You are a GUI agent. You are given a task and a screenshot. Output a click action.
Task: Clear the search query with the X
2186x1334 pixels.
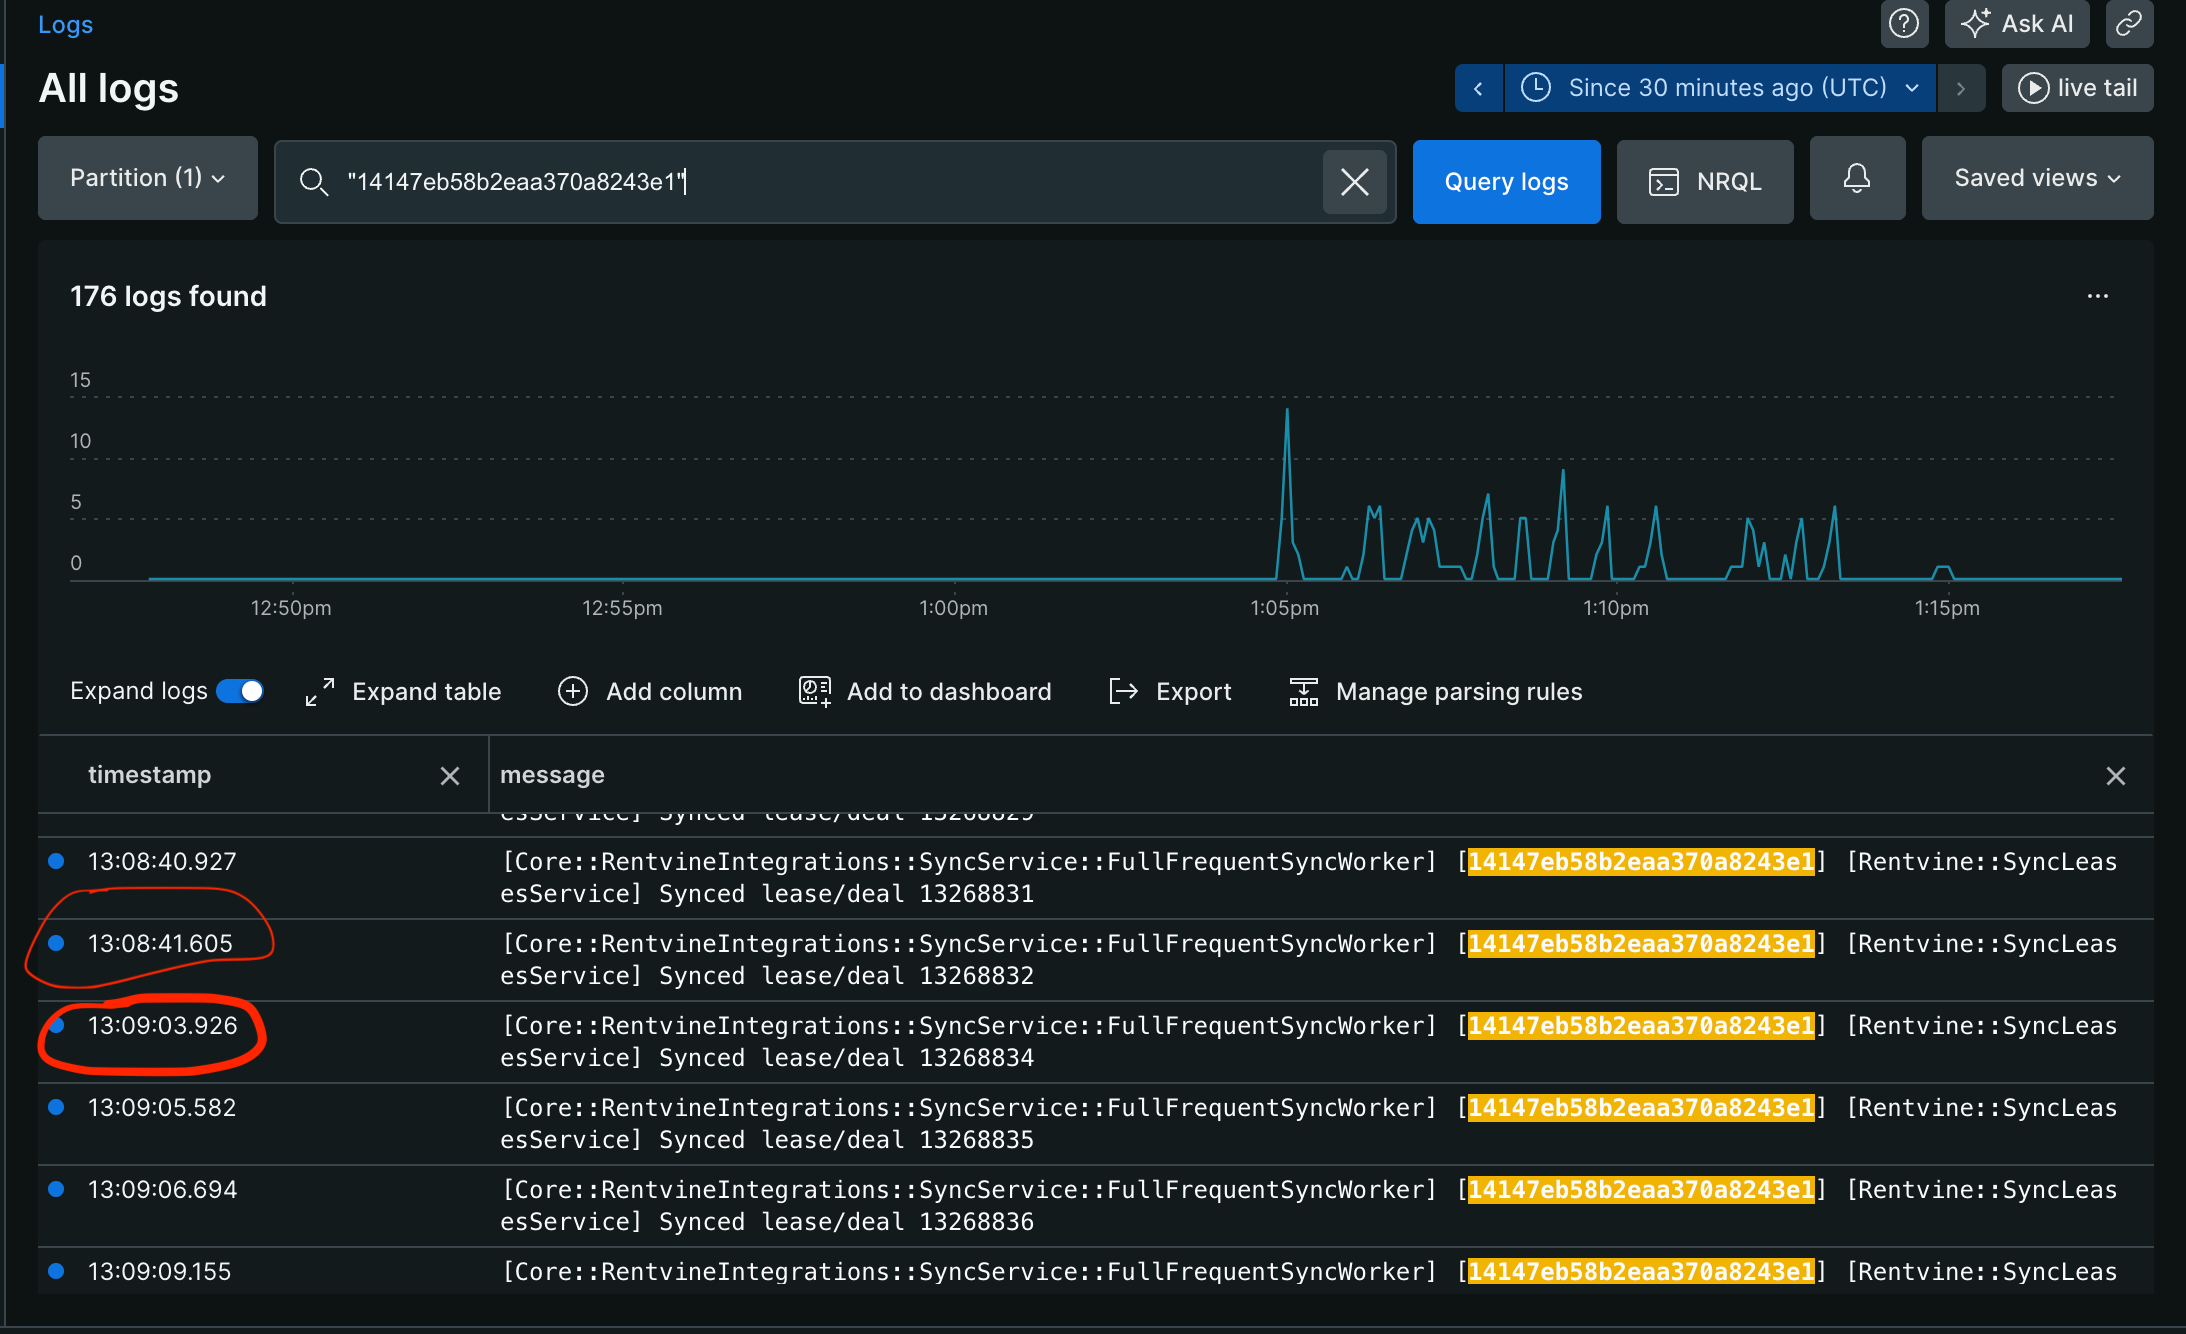(x=1354, y=182)
